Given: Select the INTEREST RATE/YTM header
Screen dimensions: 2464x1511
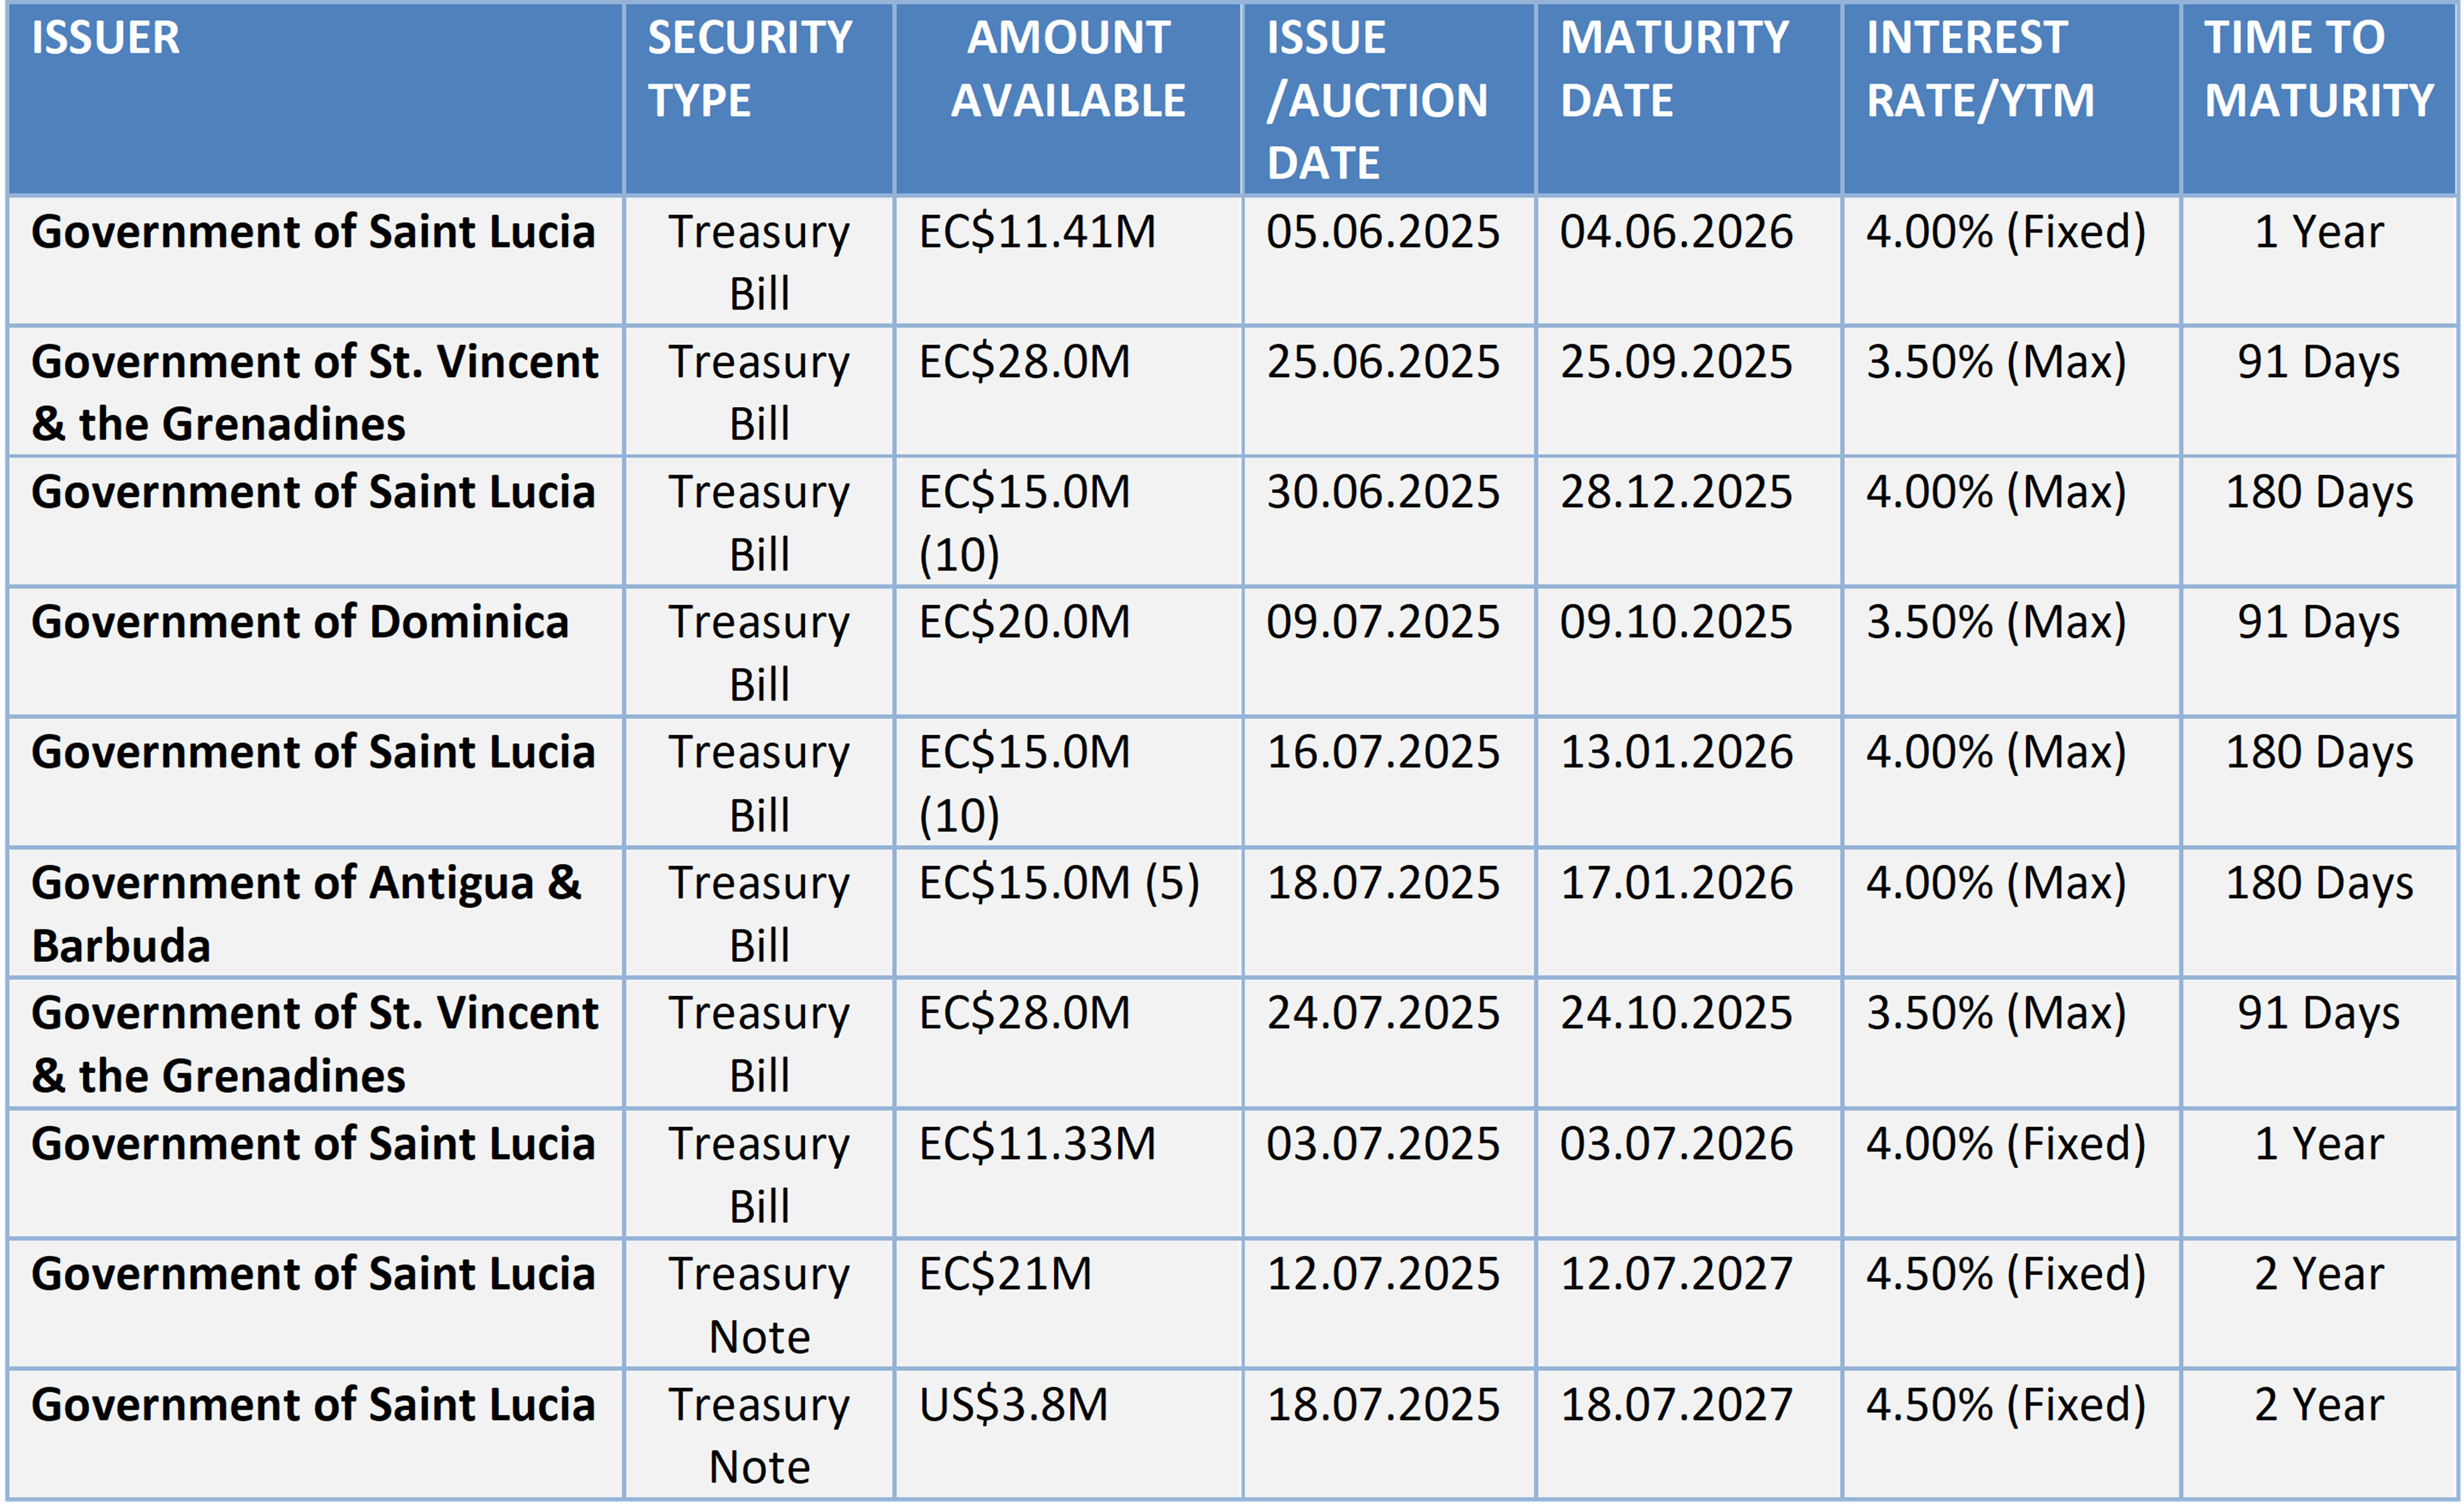Looking at the screenshot, I should click(x=2011, y=99).
